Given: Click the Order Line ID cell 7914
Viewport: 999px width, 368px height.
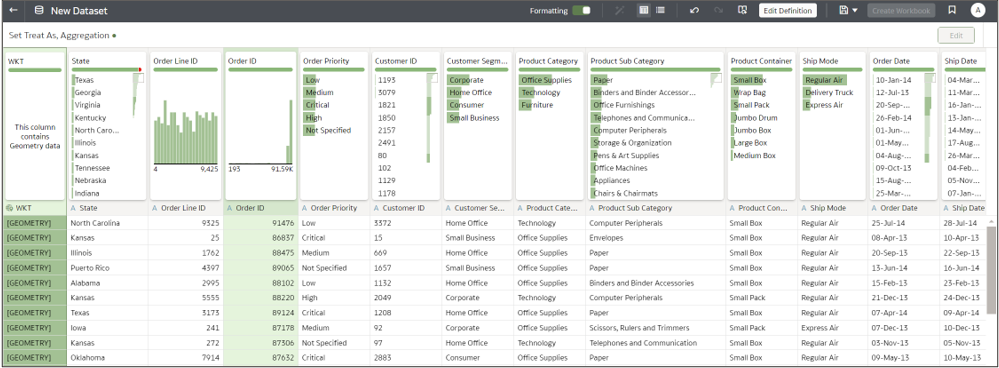Looking at the screenshot, I should pos(186,358).
